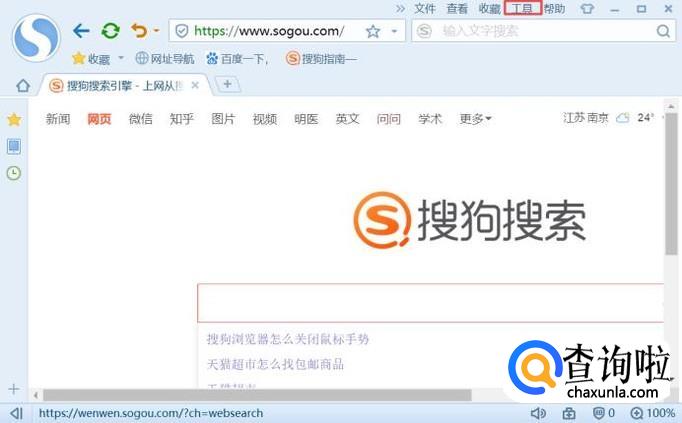Toggle sidebar with status bar icon
Viewport: 682px width, 423px height.
click(x=16, y=413)
